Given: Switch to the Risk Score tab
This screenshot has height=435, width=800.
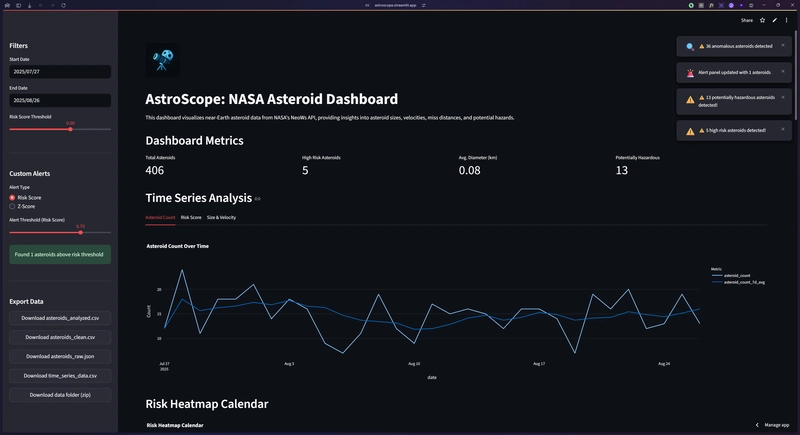Looking at the screenshot, I should [x=191, y=217].
